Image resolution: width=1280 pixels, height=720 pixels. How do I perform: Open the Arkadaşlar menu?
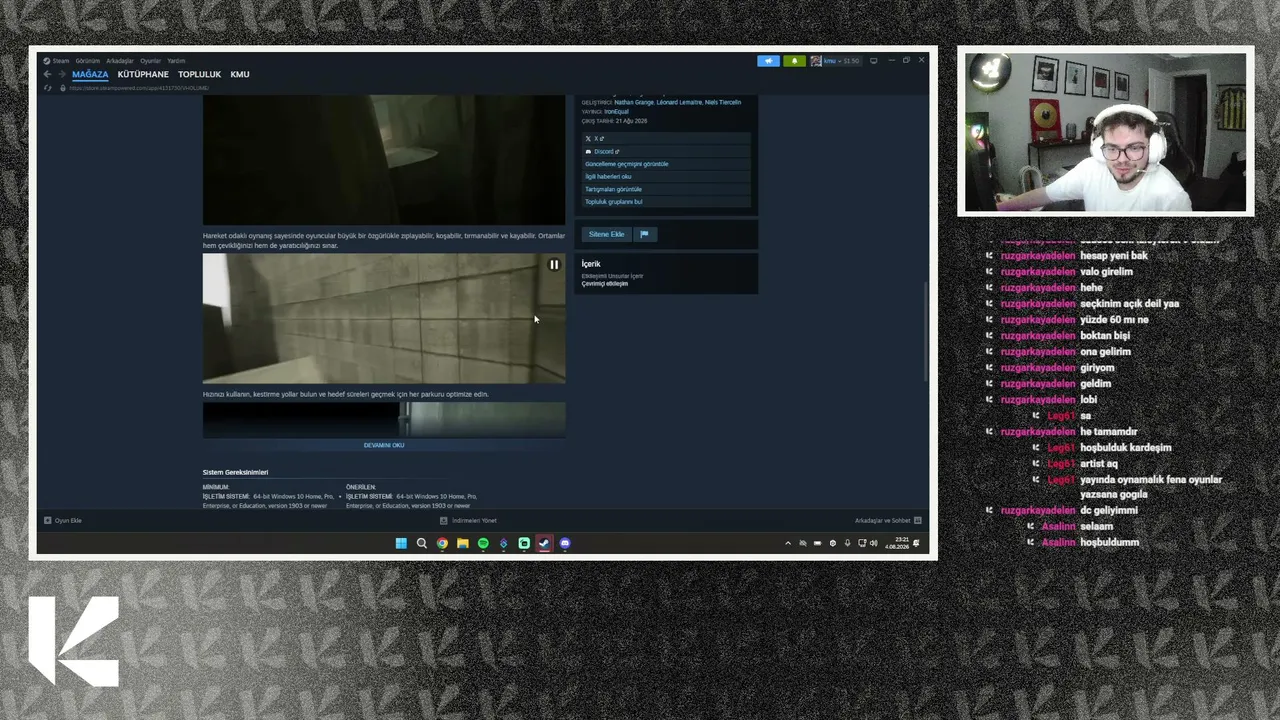[x=120, y=61]
